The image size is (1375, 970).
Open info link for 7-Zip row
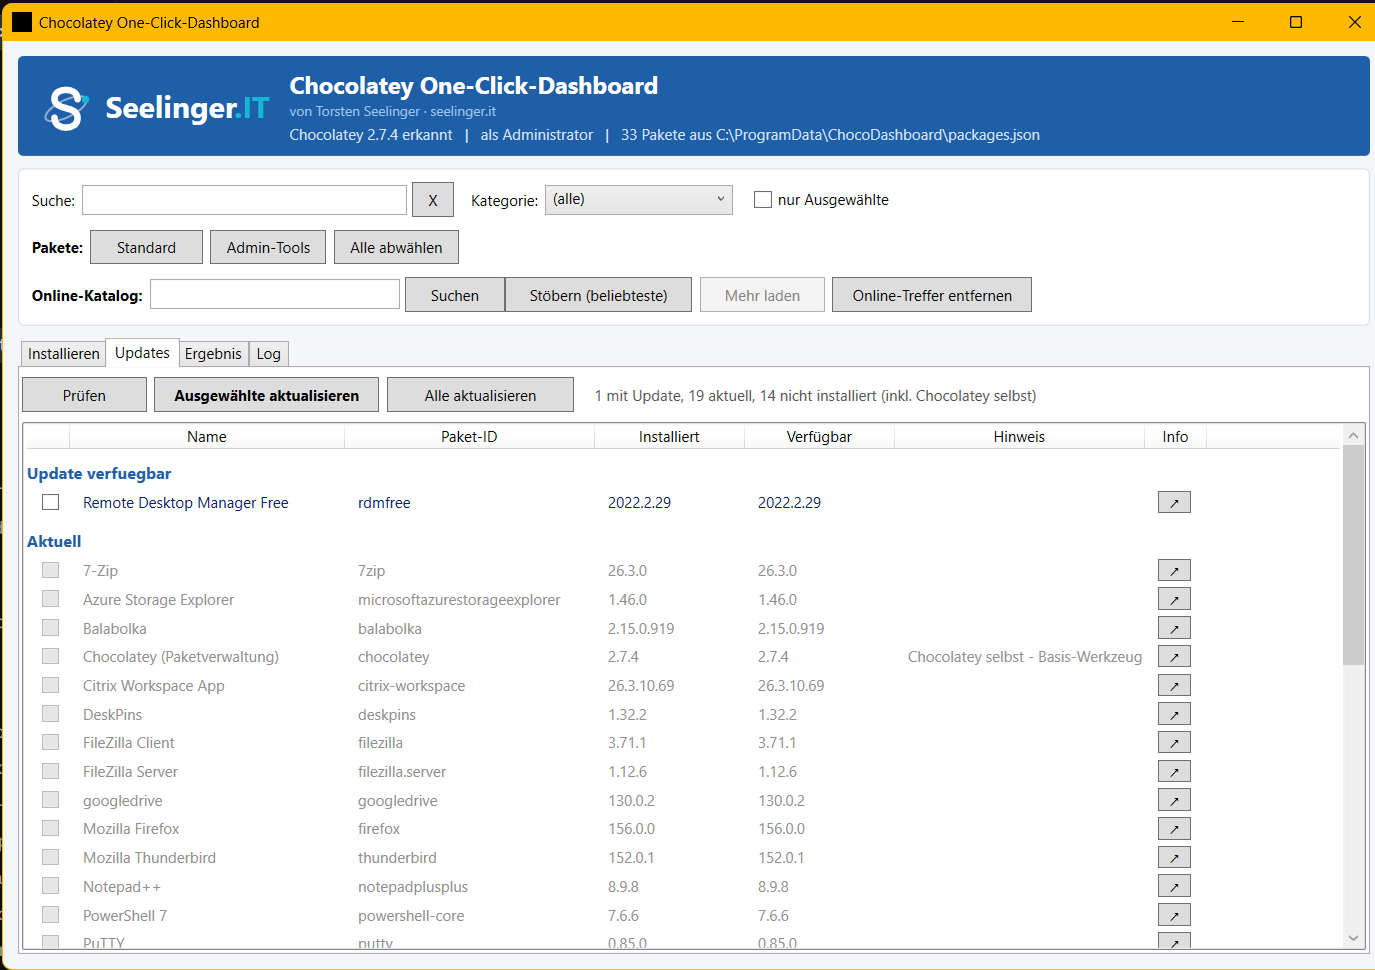point(1174,571)
